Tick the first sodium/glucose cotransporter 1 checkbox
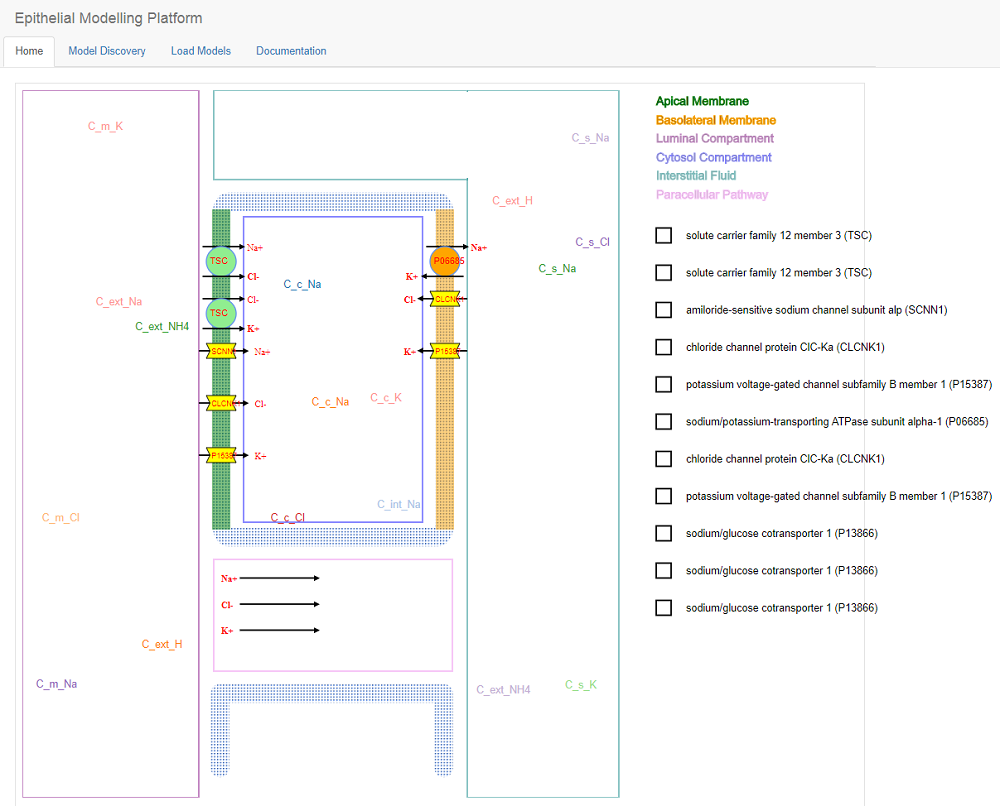 point(663,533)
